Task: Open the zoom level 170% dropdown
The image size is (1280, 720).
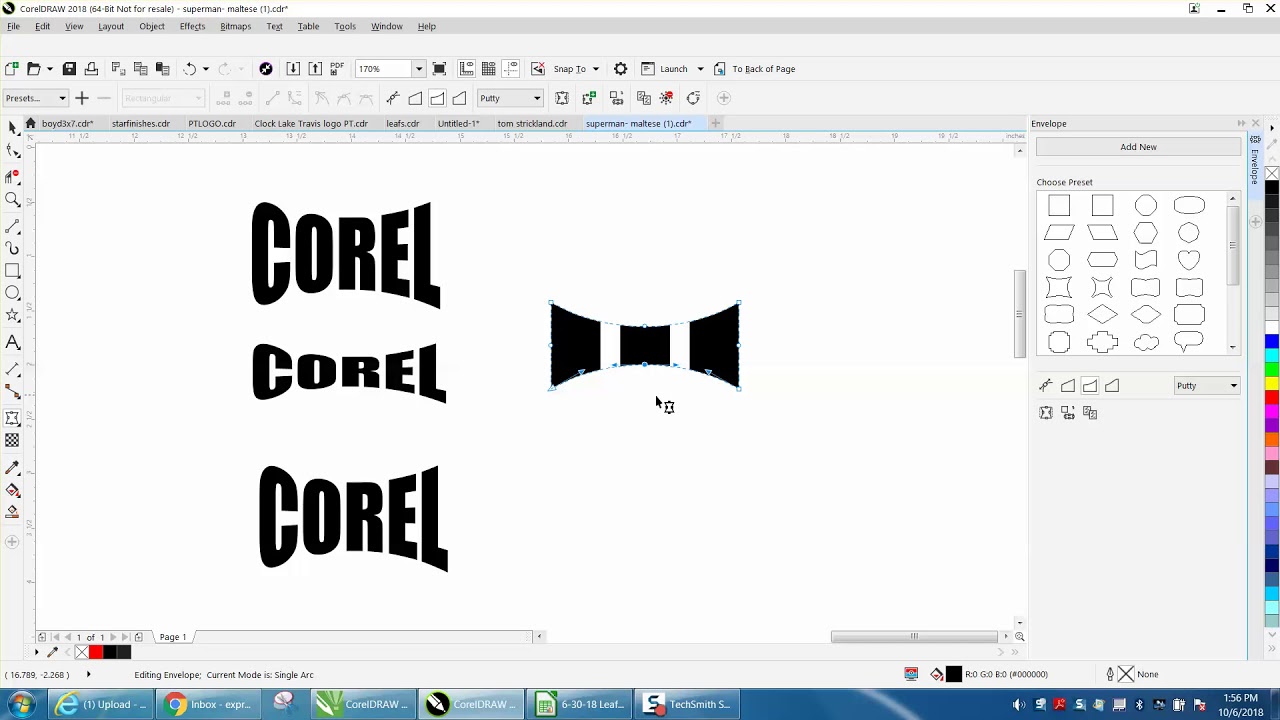Action: (x=419, y=69)
